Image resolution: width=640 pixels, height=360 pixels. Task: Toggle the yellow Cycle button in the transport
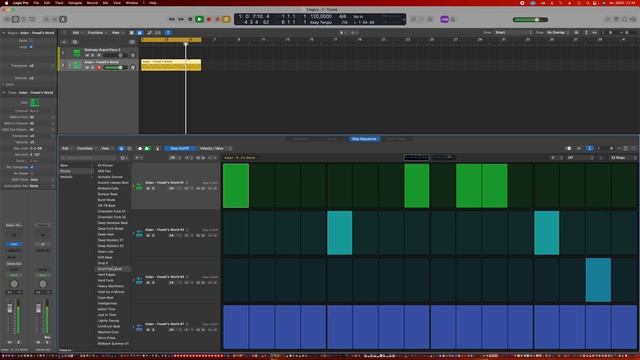226,19
